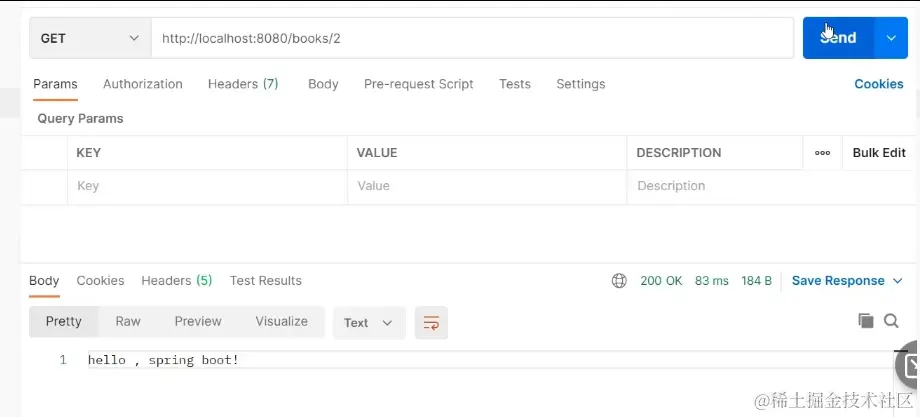Click the globe network info icon
This screenshot has height=417, width=920.
click(619, 281)
